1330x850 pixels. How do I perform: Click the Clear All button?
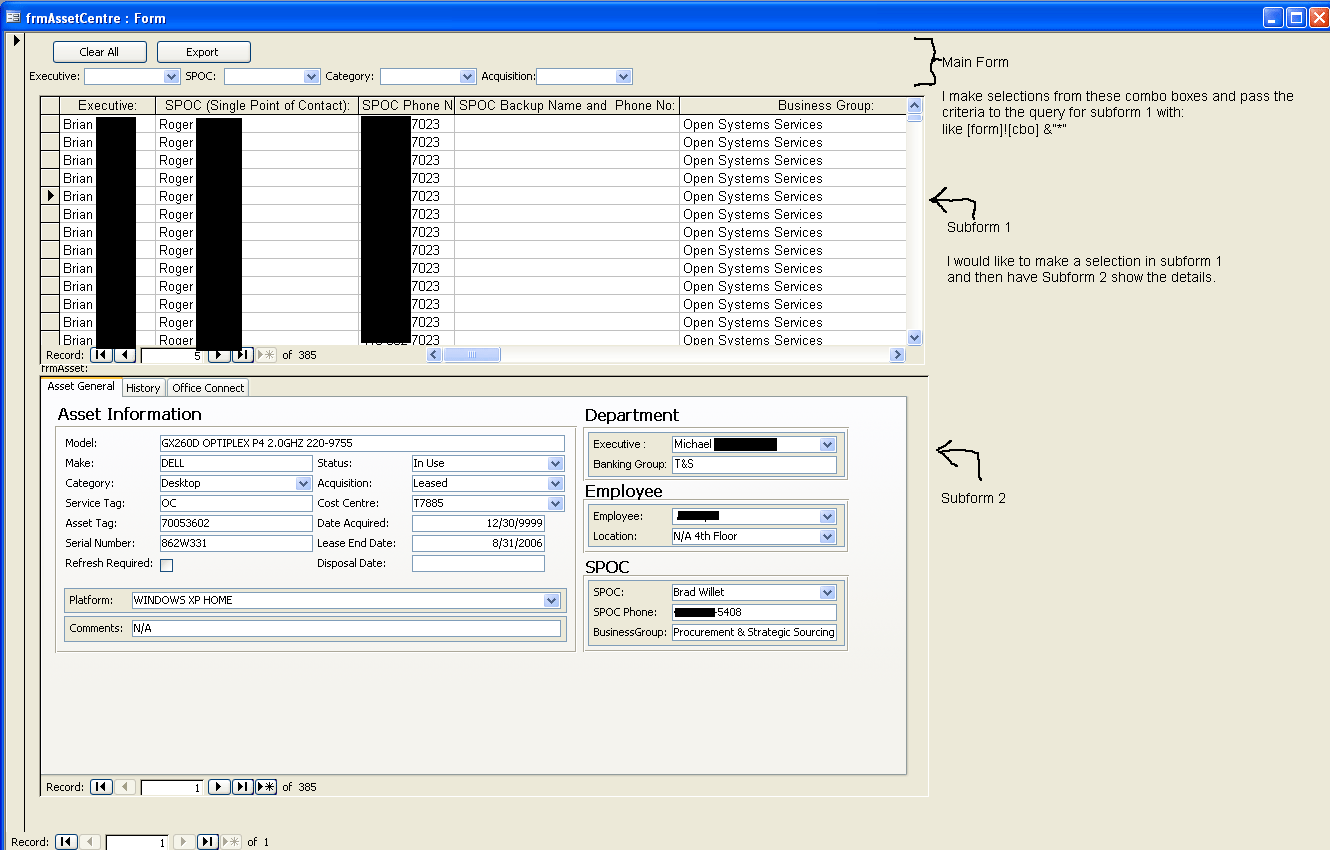(x=99, y=52)
